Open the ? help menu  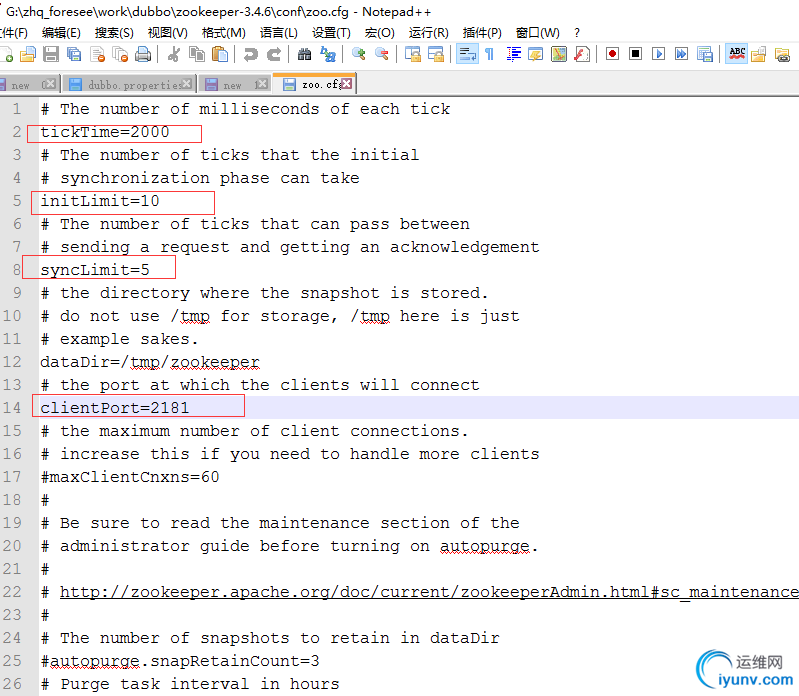click(x=577, y=33)
